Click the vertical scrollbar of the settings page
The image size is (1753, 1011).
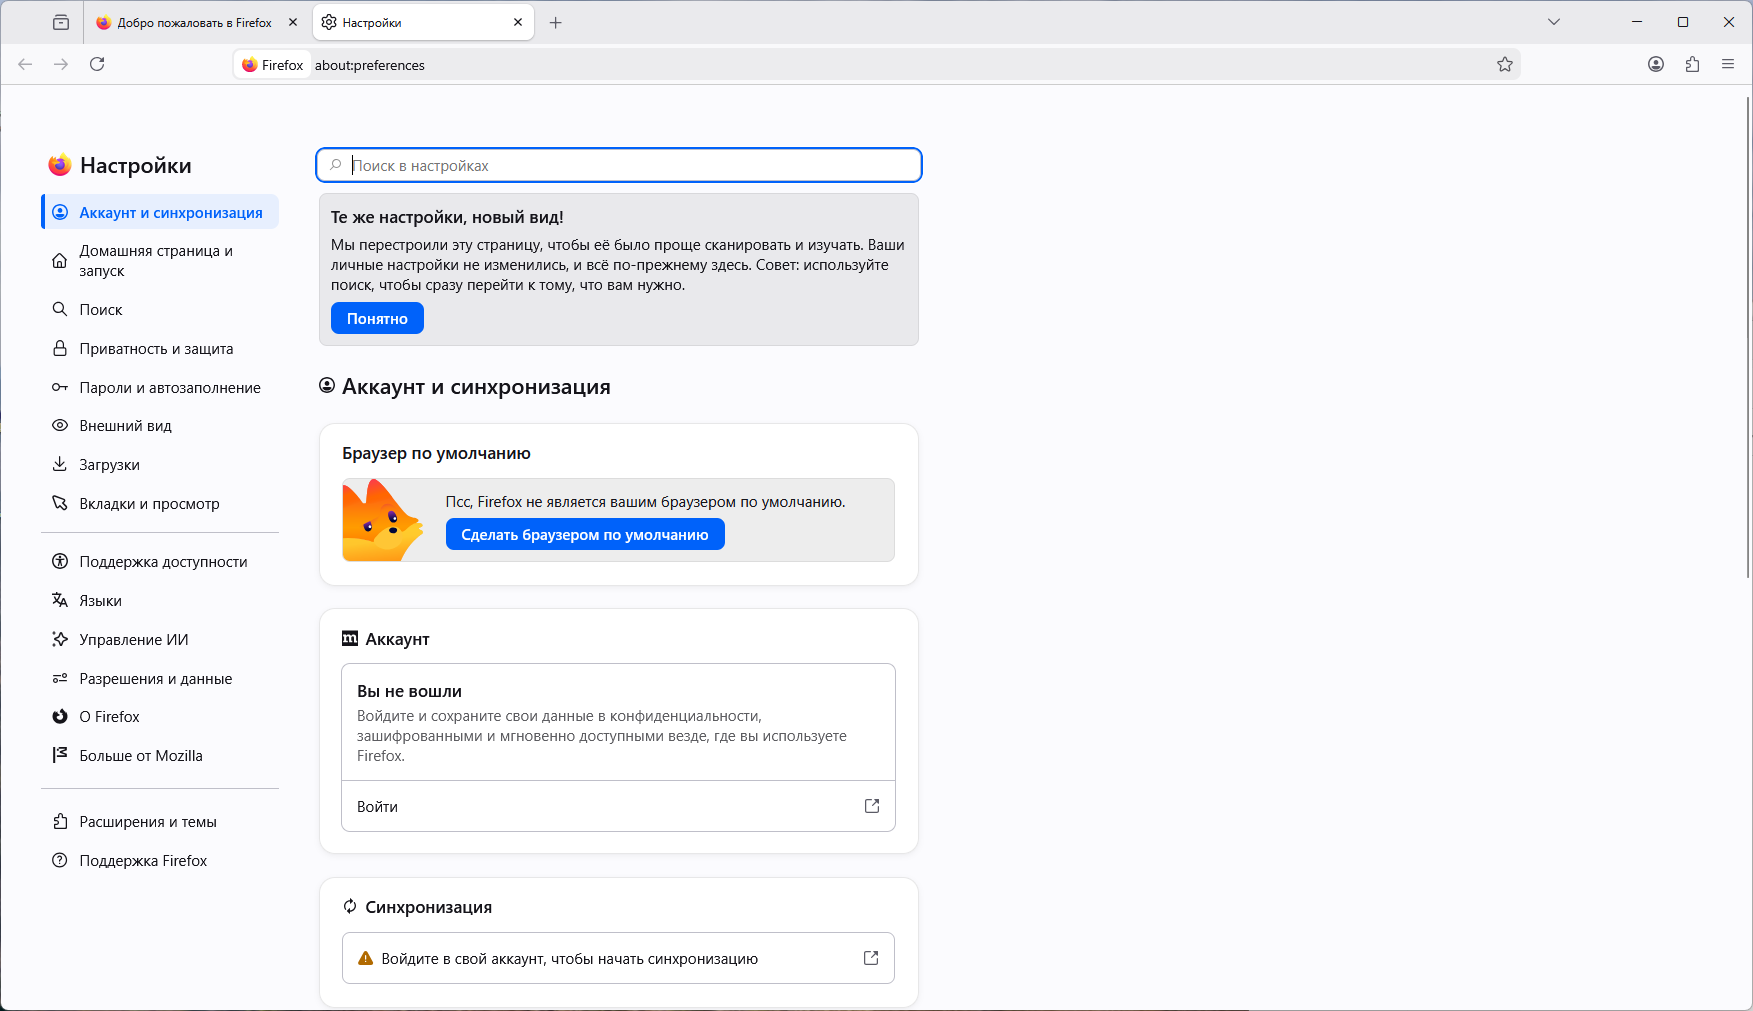tap(1748, 338)
